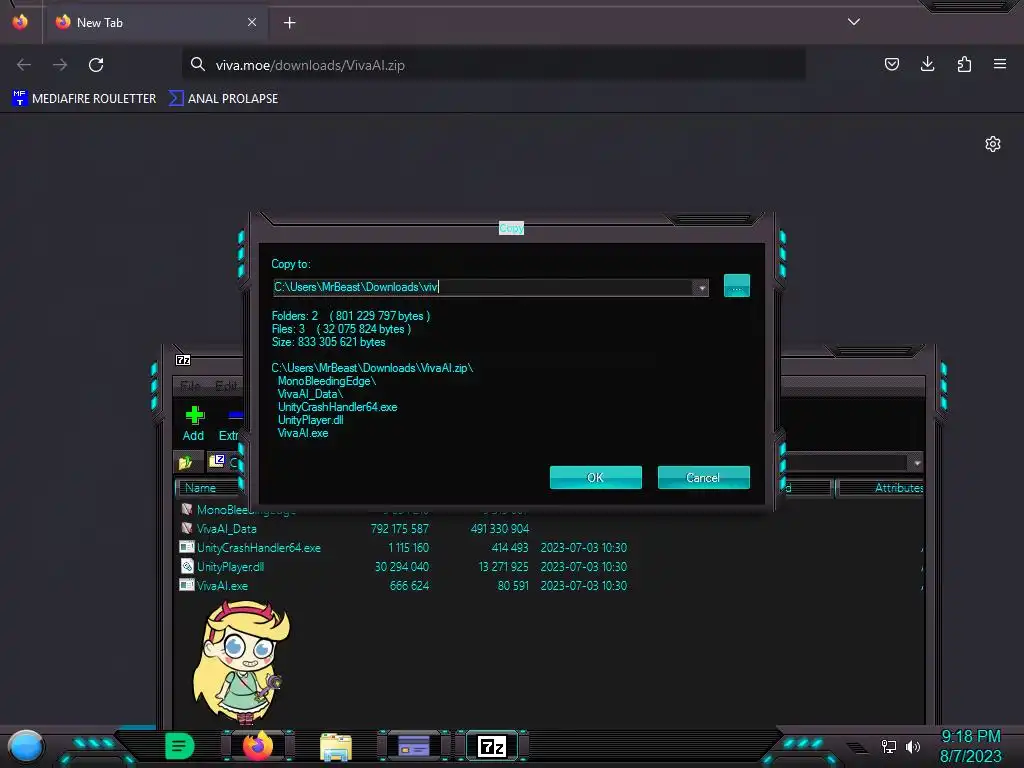Open the New Tab personalize gear

(x=993, y=144)
